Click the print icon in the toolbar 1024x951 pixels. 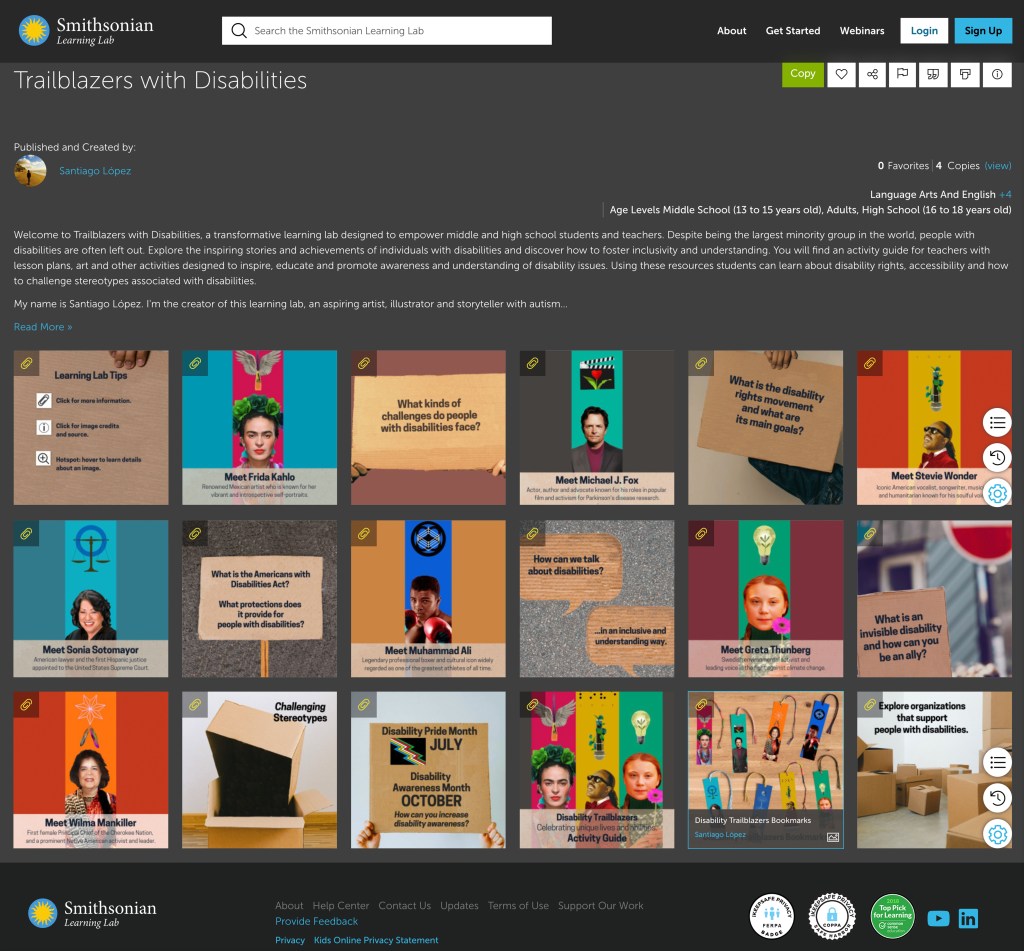coord(965,74)
